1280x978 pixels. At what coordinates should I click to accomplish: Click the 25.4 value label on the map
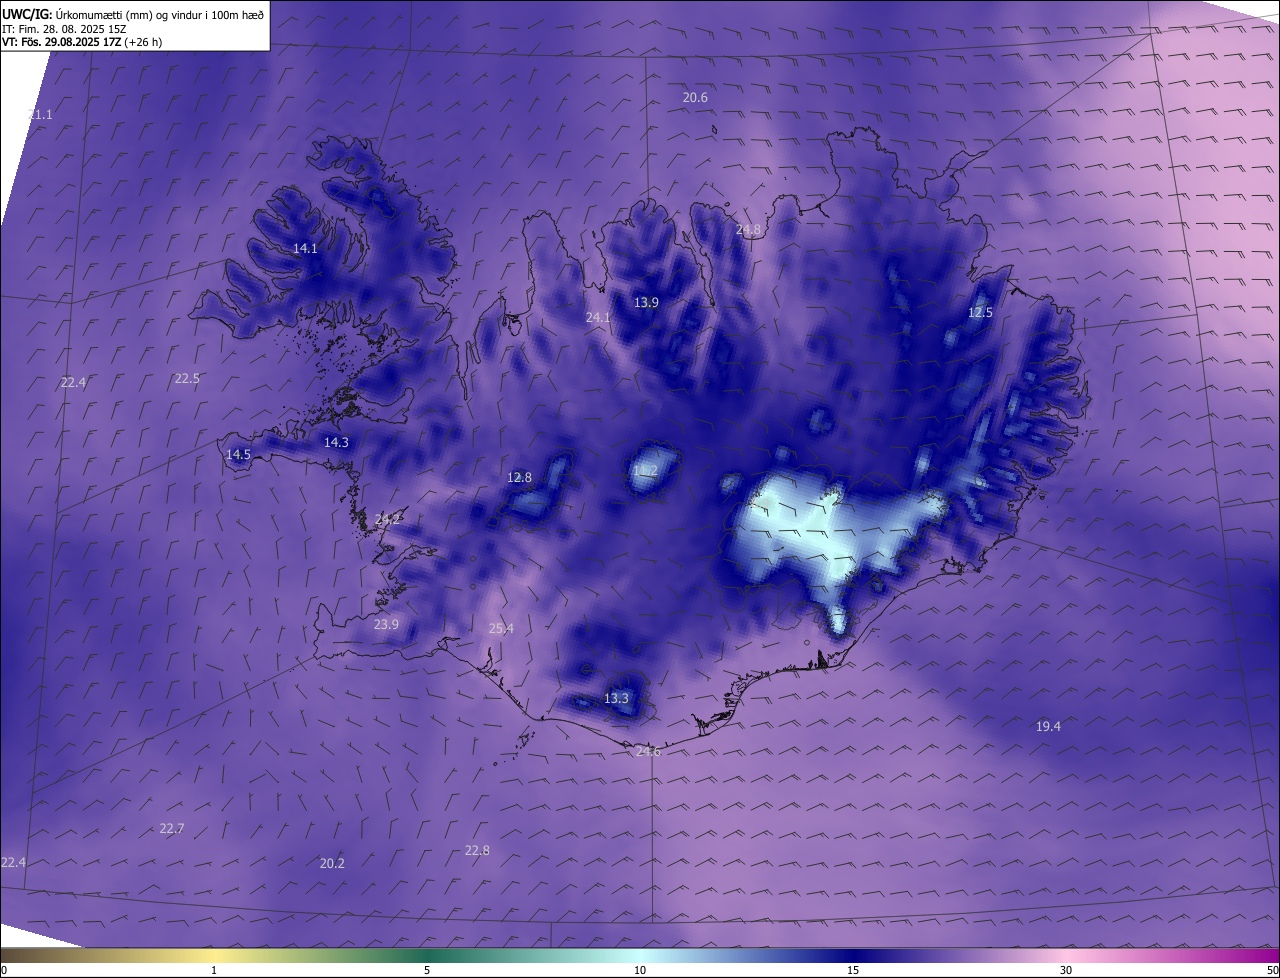click(x=501, y=628)
